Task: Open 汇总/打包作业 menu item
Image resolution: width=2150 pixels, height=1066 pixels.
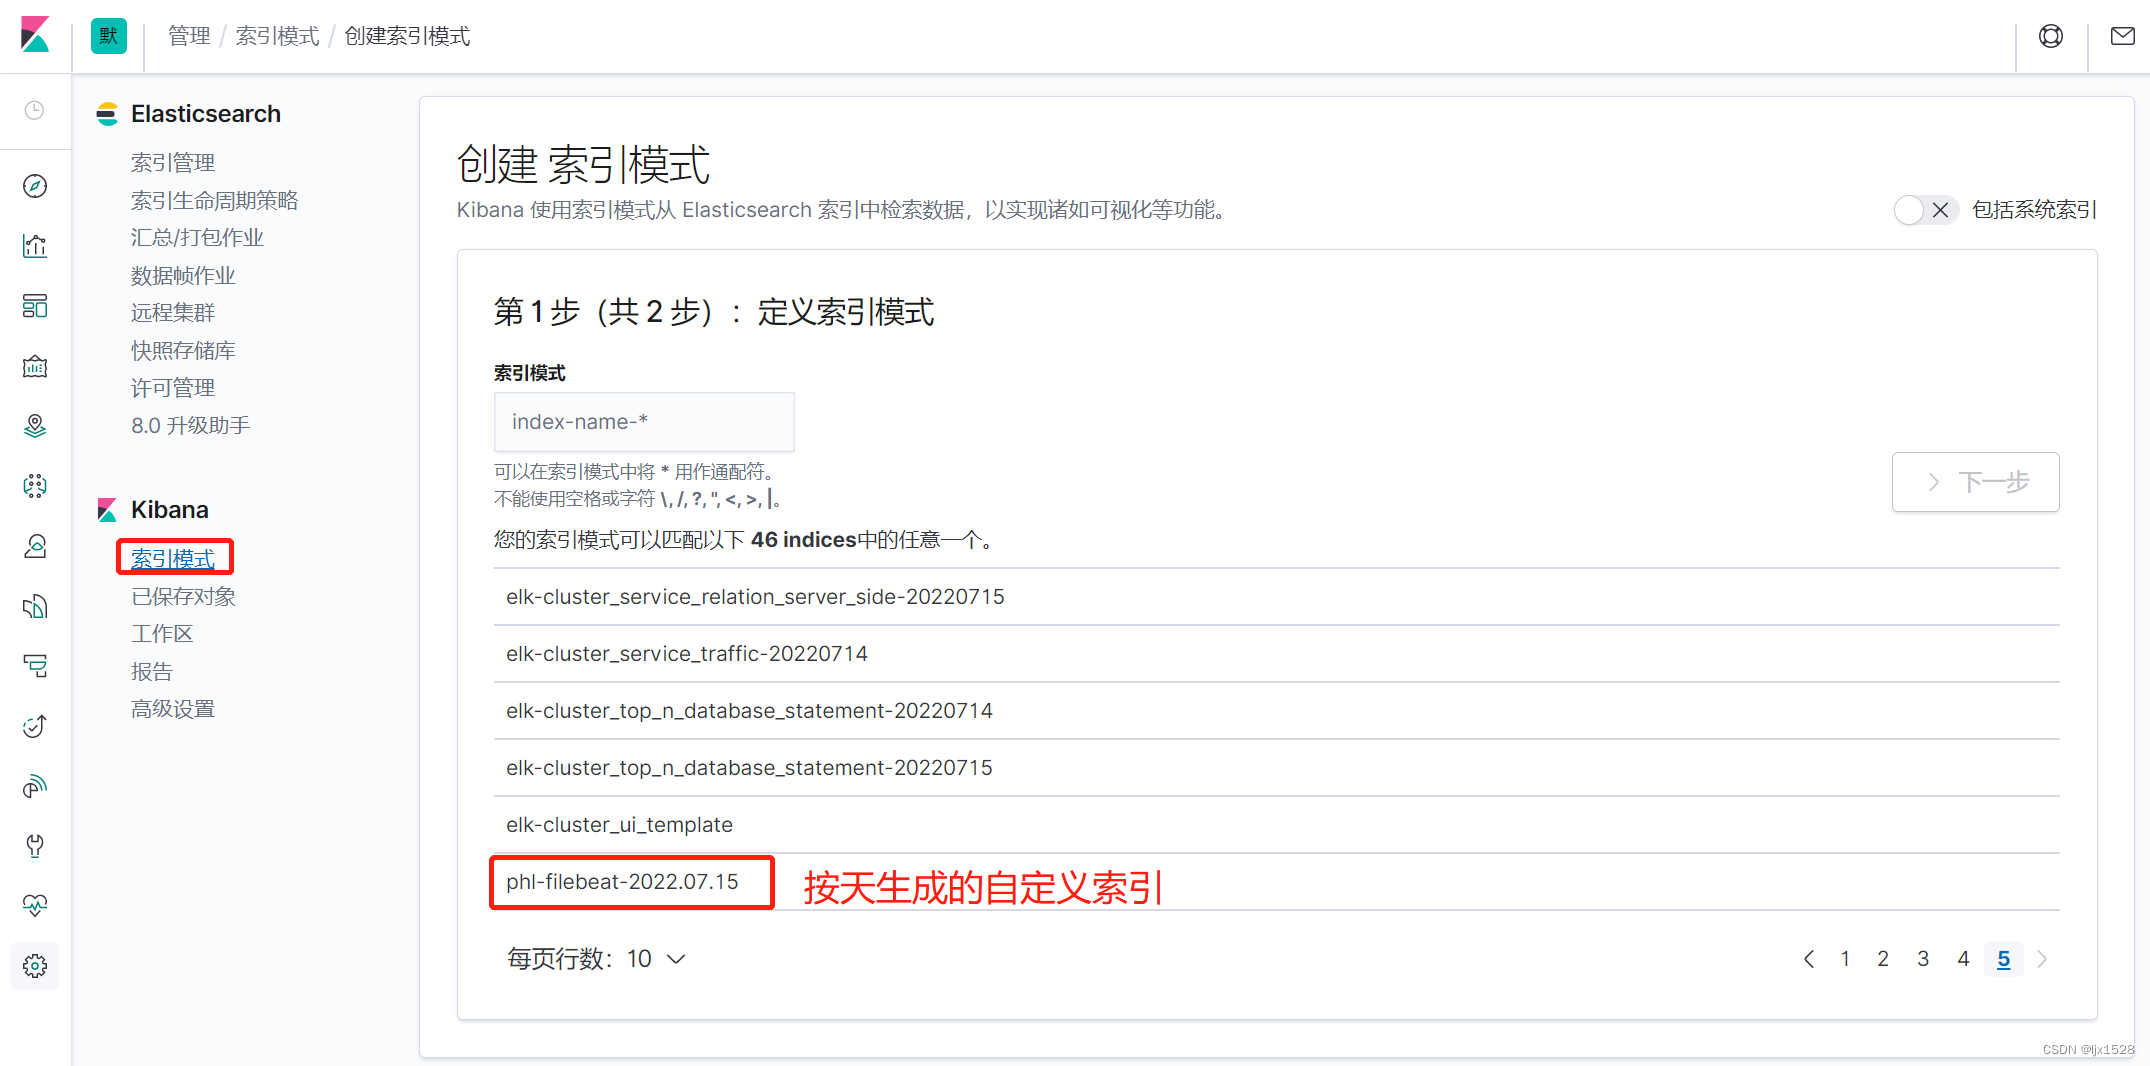Action: (197, 237)
